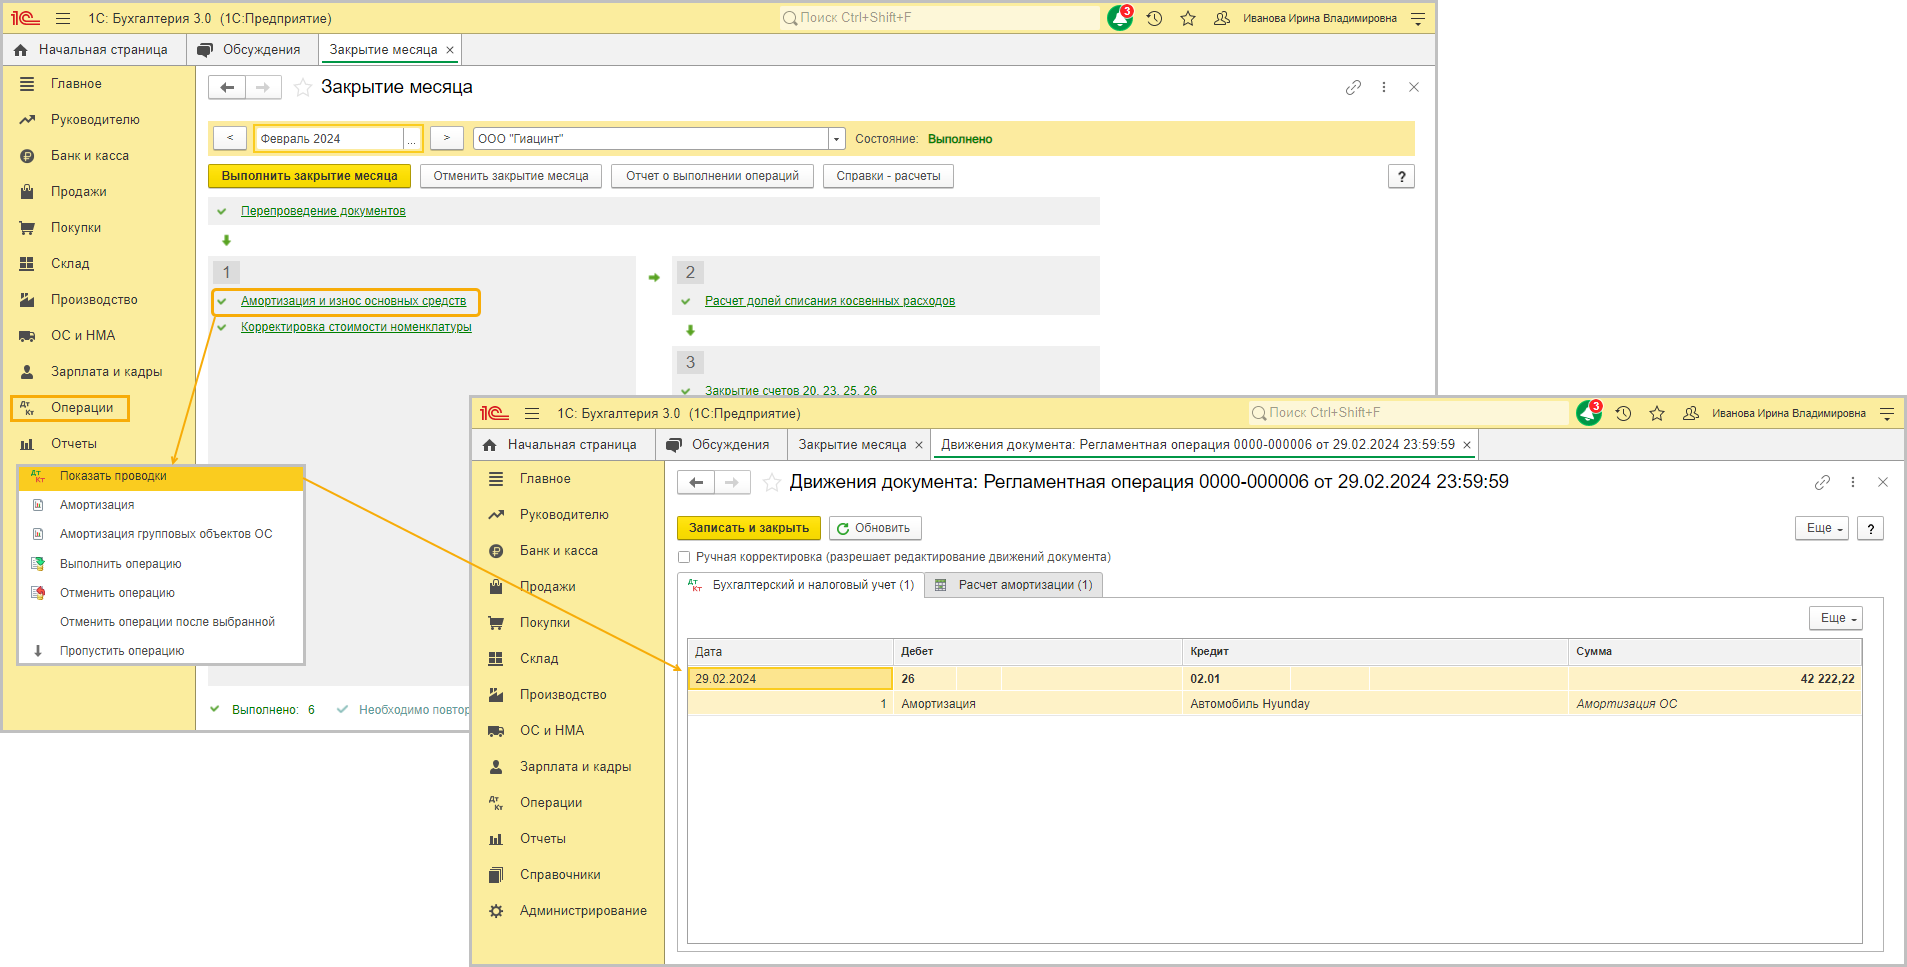Switch to Начальная страница tab in back window
The image size is (1907, 967).
92,50
